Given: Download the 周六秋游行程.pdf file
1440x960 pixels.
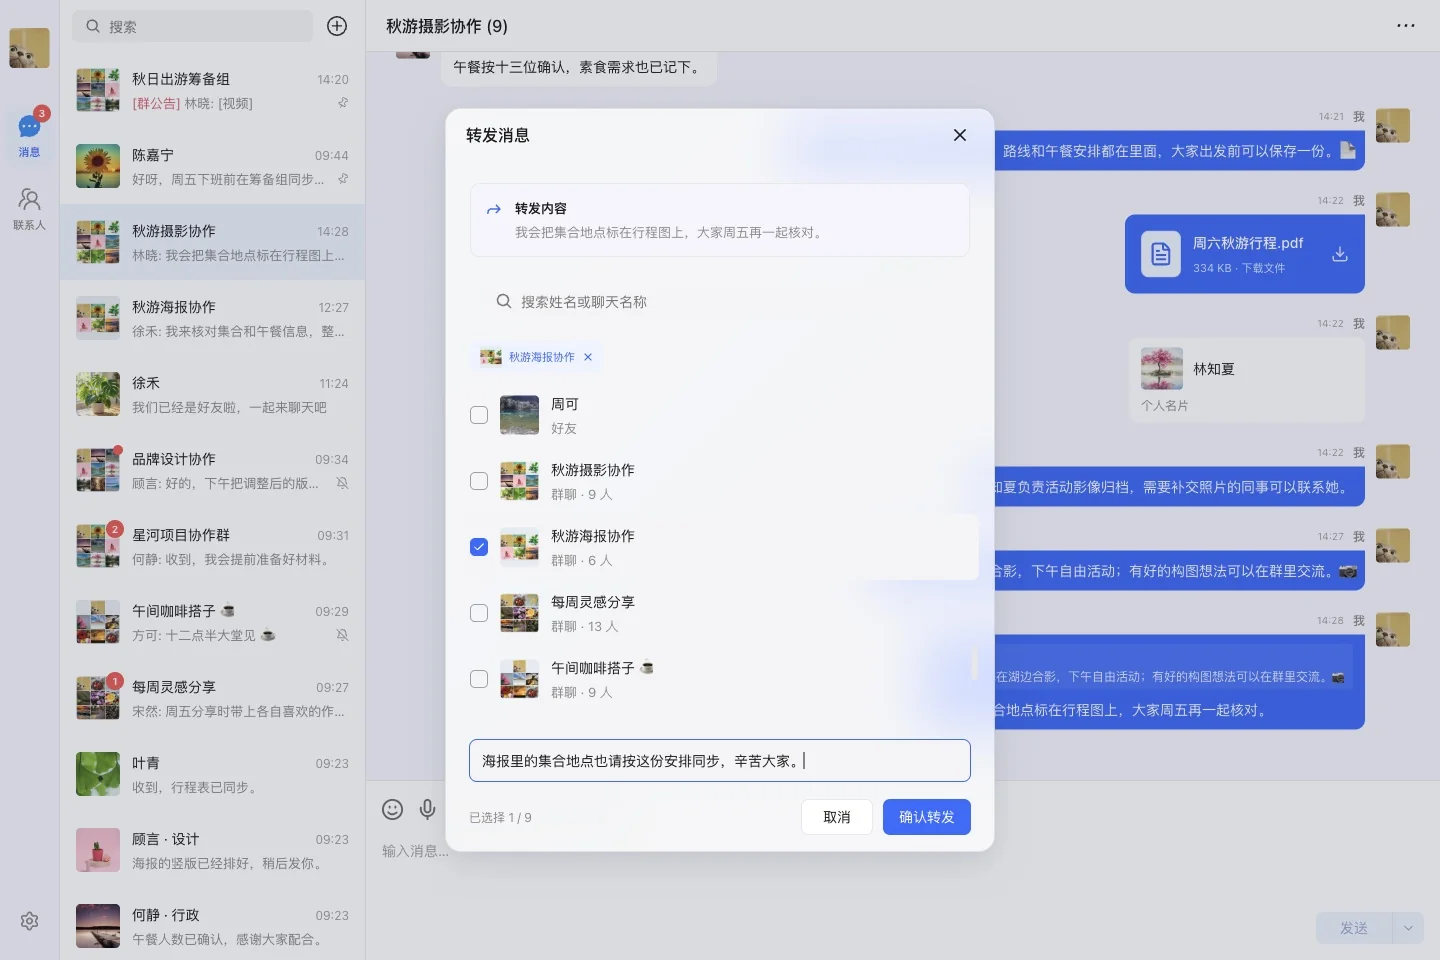Looking at the screenshot, I should tap(1340, 254).
